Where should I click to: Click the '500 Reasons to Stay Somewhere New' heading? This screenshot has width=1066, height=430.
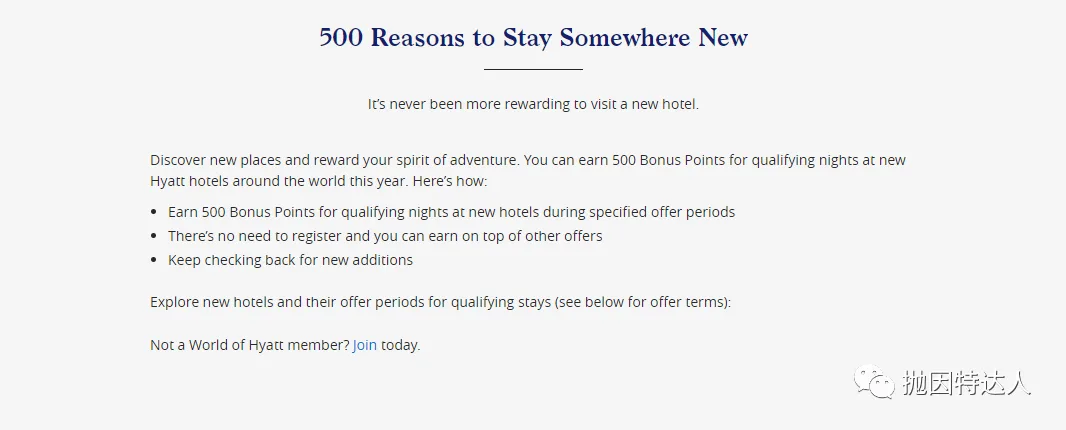tap(534, 37)
